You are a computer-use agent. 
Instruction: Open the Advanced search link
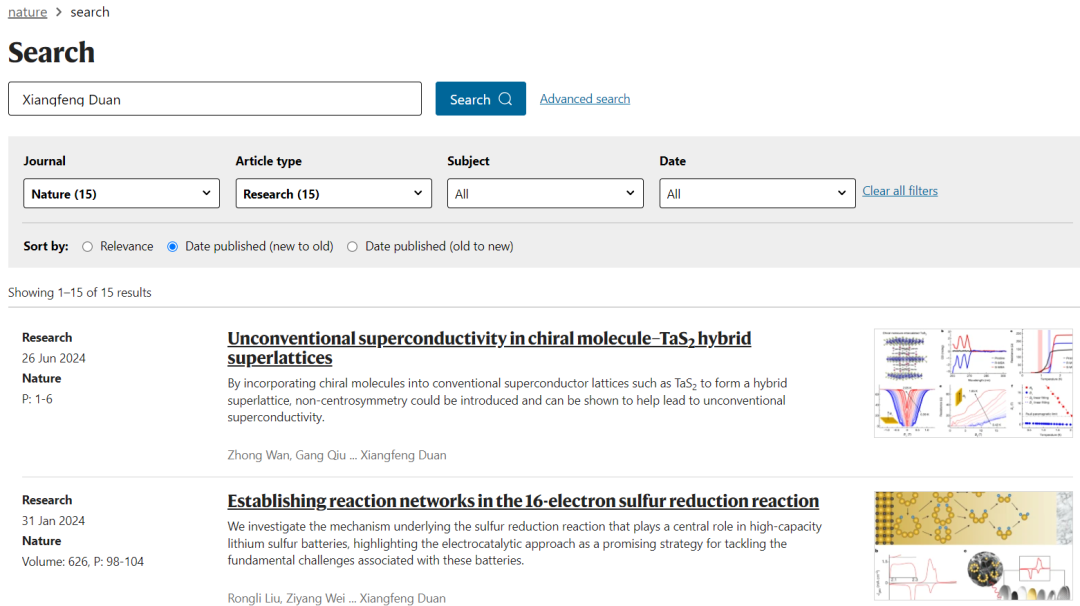(585, 98)
